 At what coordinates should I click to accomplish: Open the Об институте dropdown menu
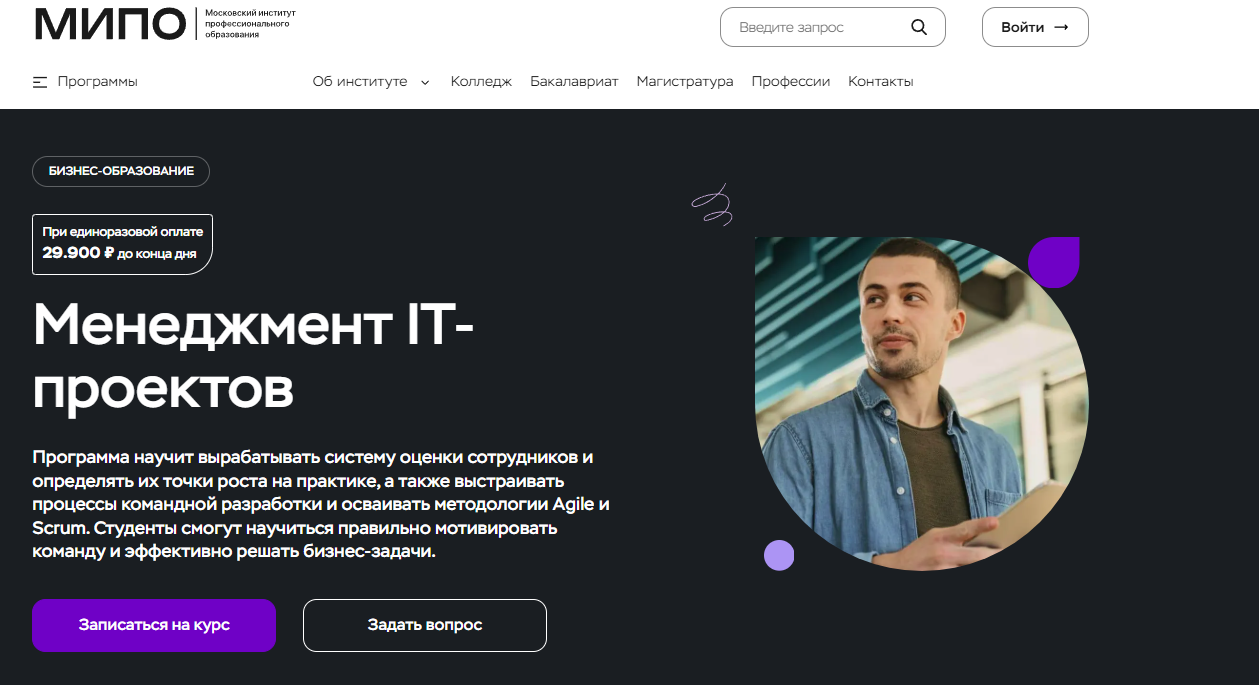pos(371,82)
